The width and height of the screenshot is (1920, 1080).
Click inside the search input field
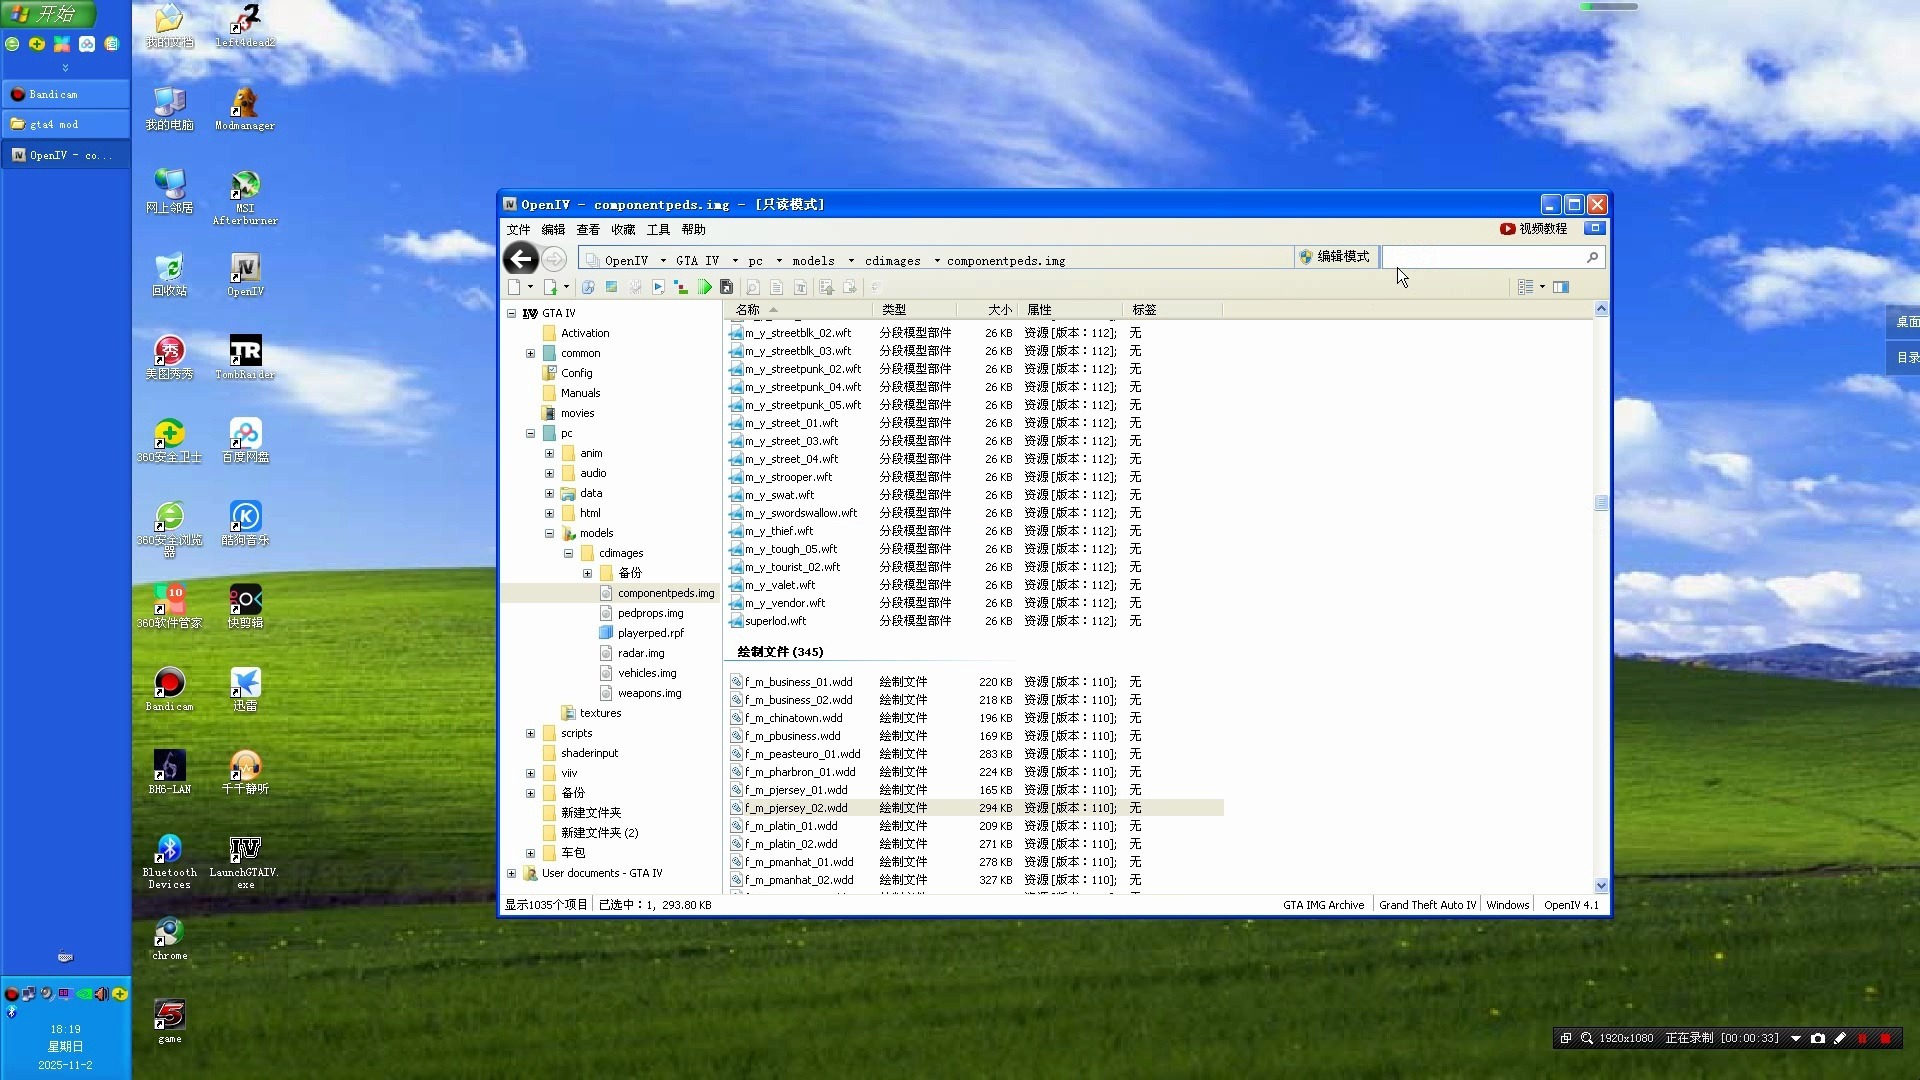tap(1482, 258)
